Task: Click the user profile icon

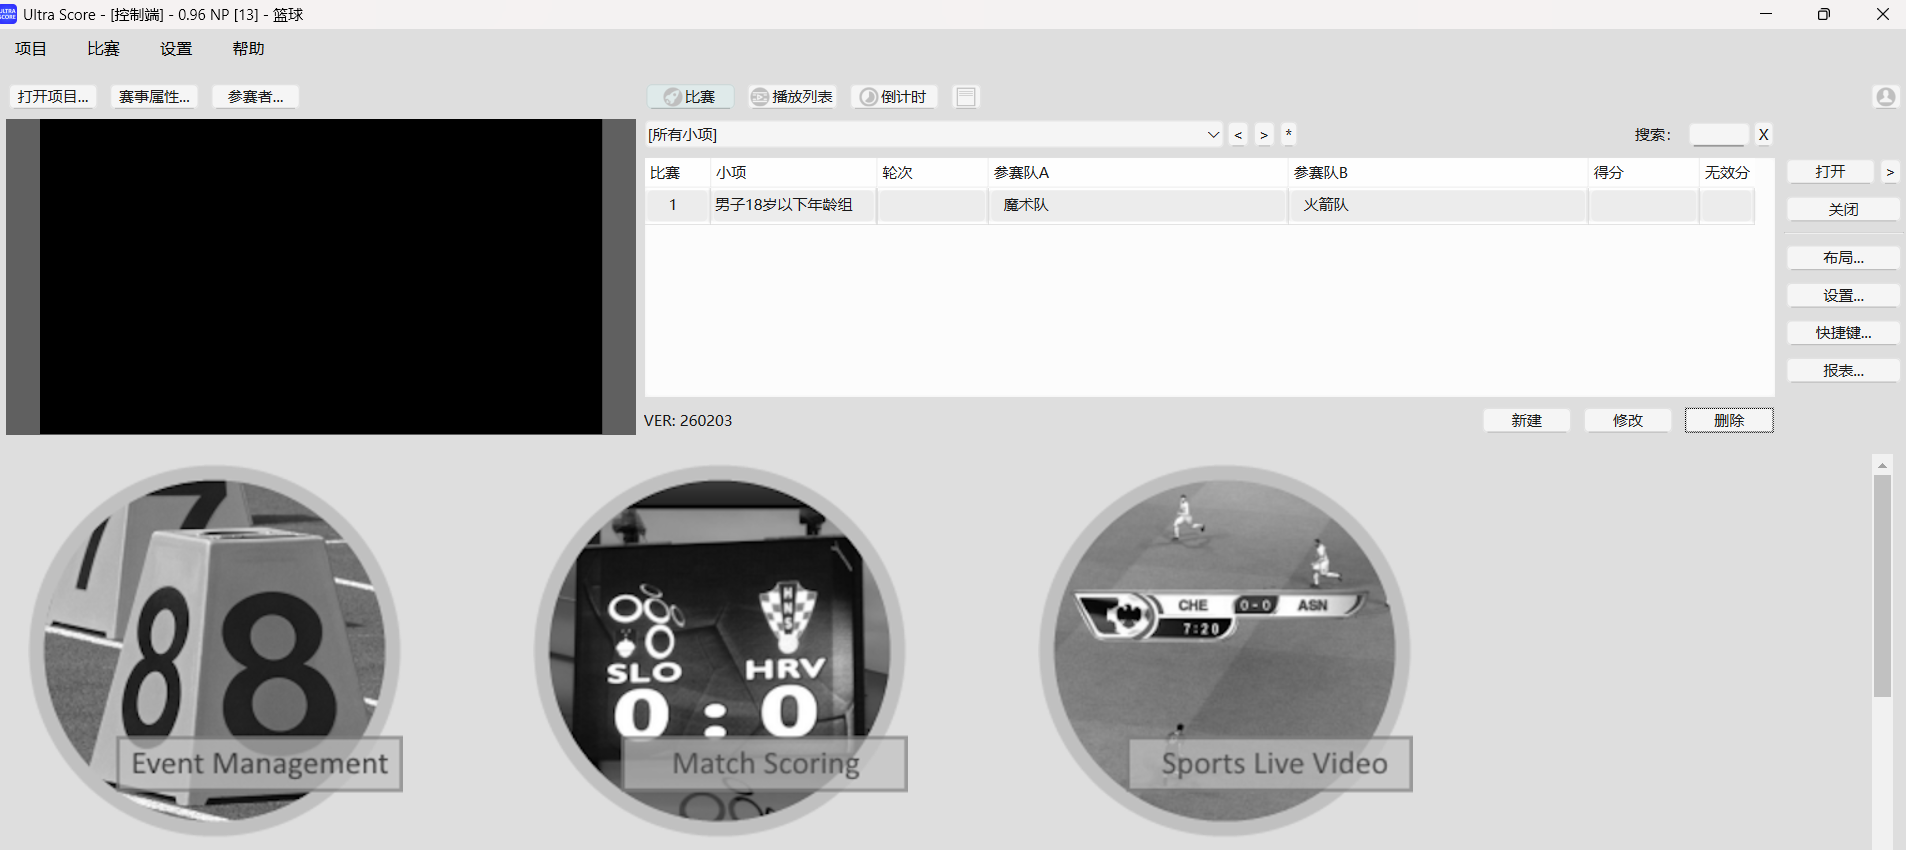Action: click(x=1885, y=97)
